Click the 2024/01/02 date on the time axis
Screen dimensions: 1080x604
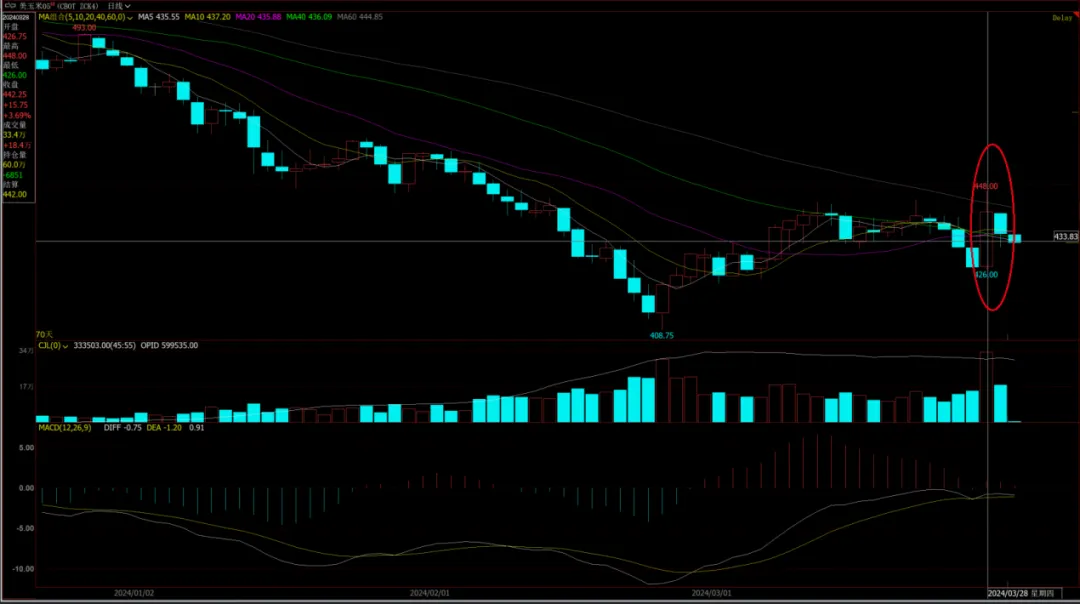134,593
